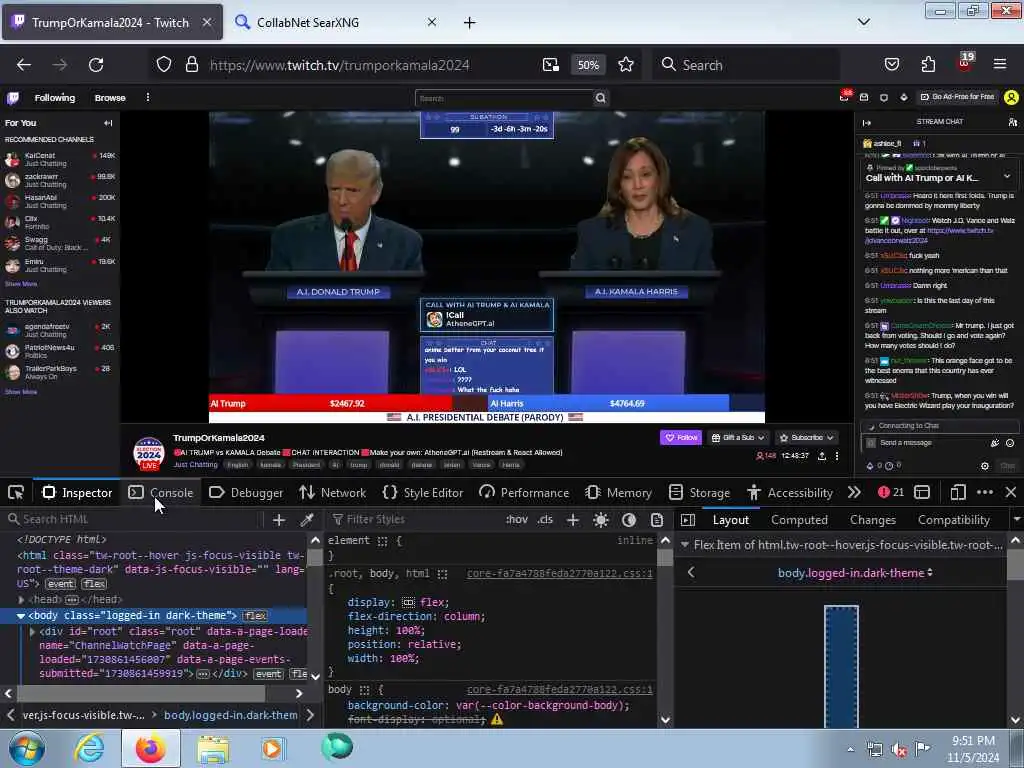Viewport: 1024px width, 768px height.
Task: Open a new browser tab
Action: click(470, 23)
